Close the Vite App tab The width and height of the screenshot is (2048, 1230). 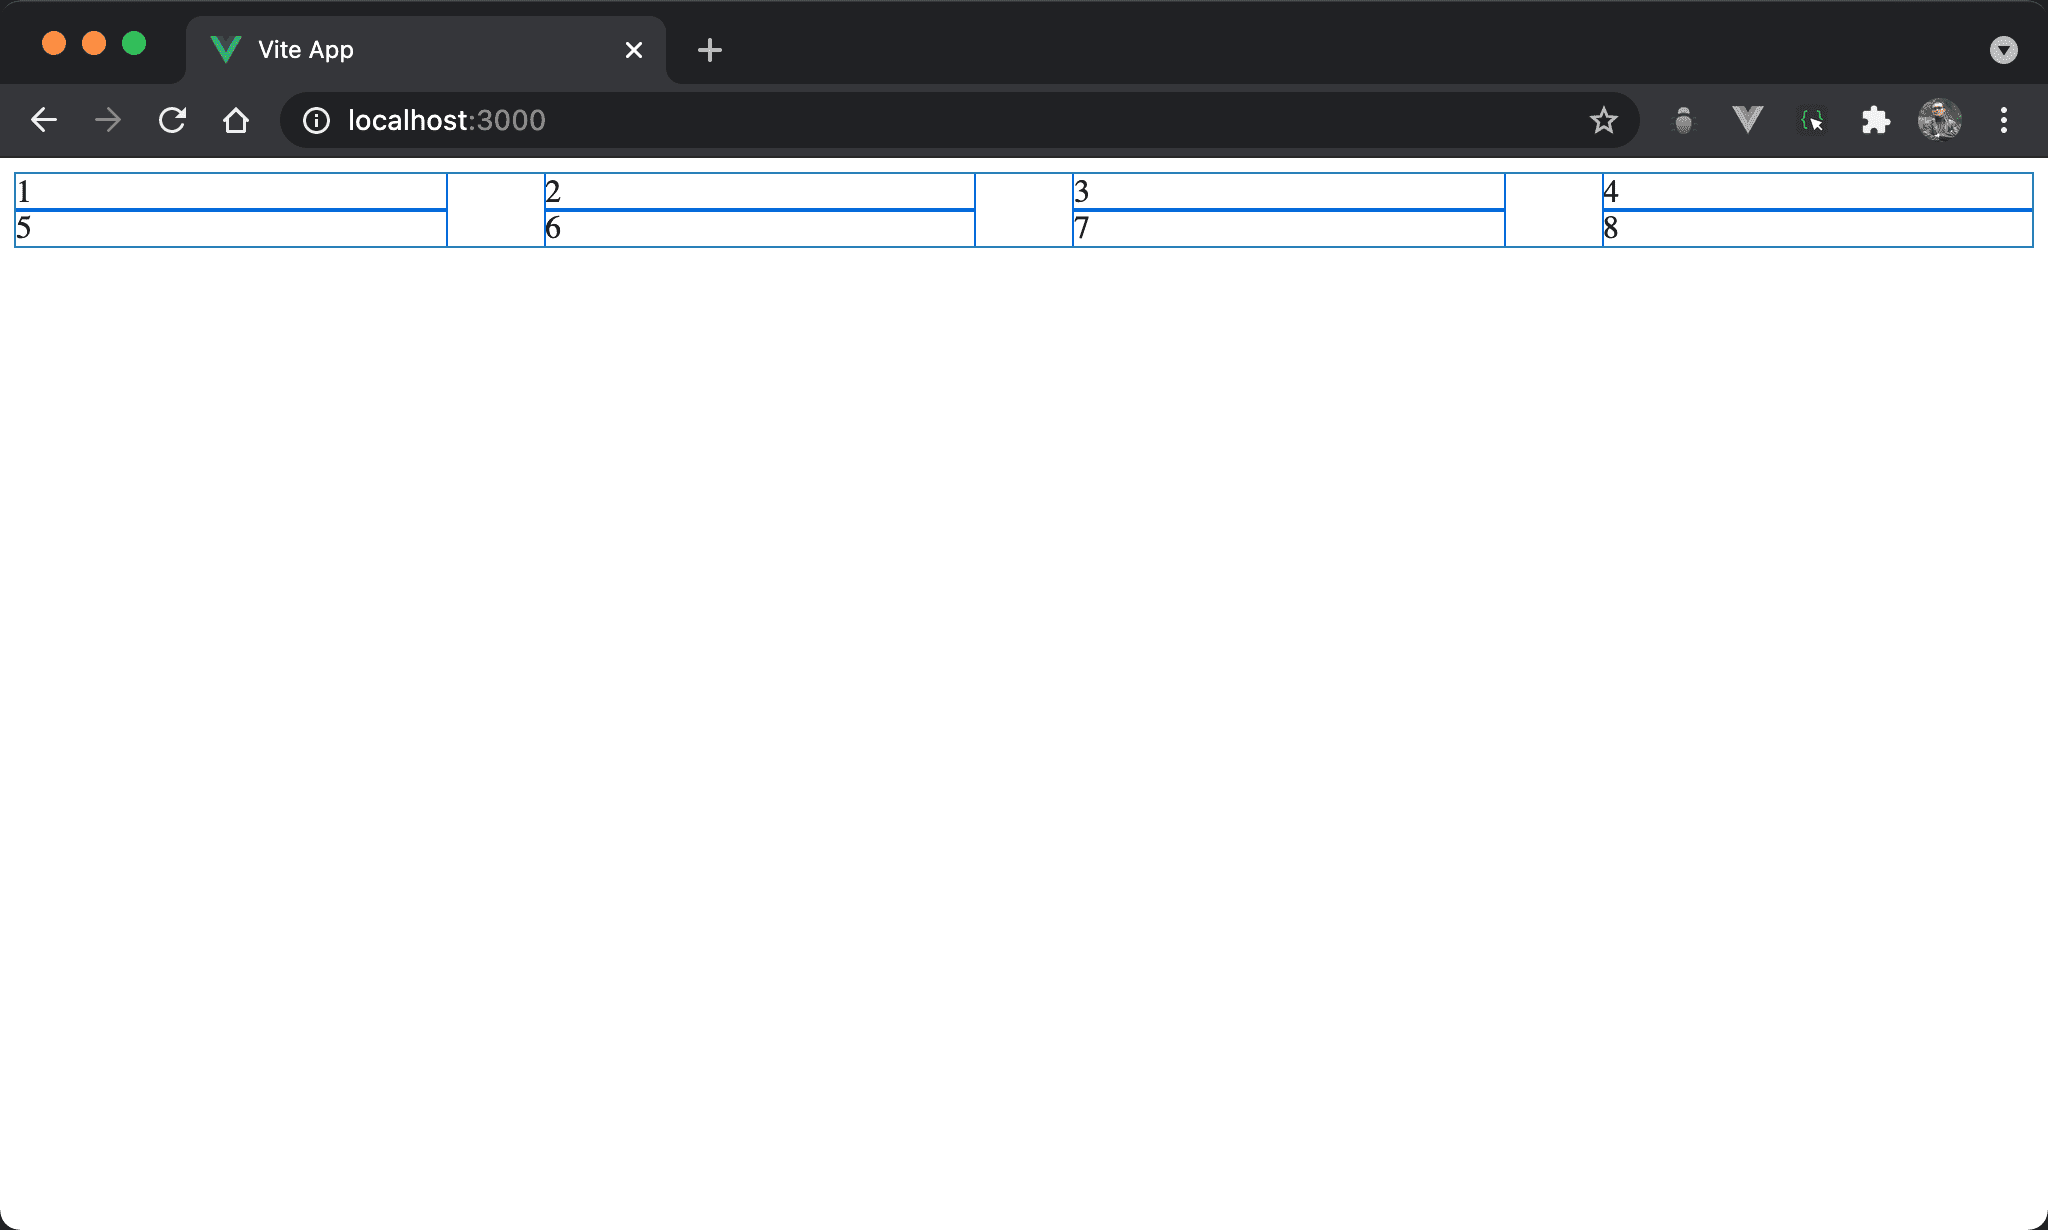click(x=634, y=50)
